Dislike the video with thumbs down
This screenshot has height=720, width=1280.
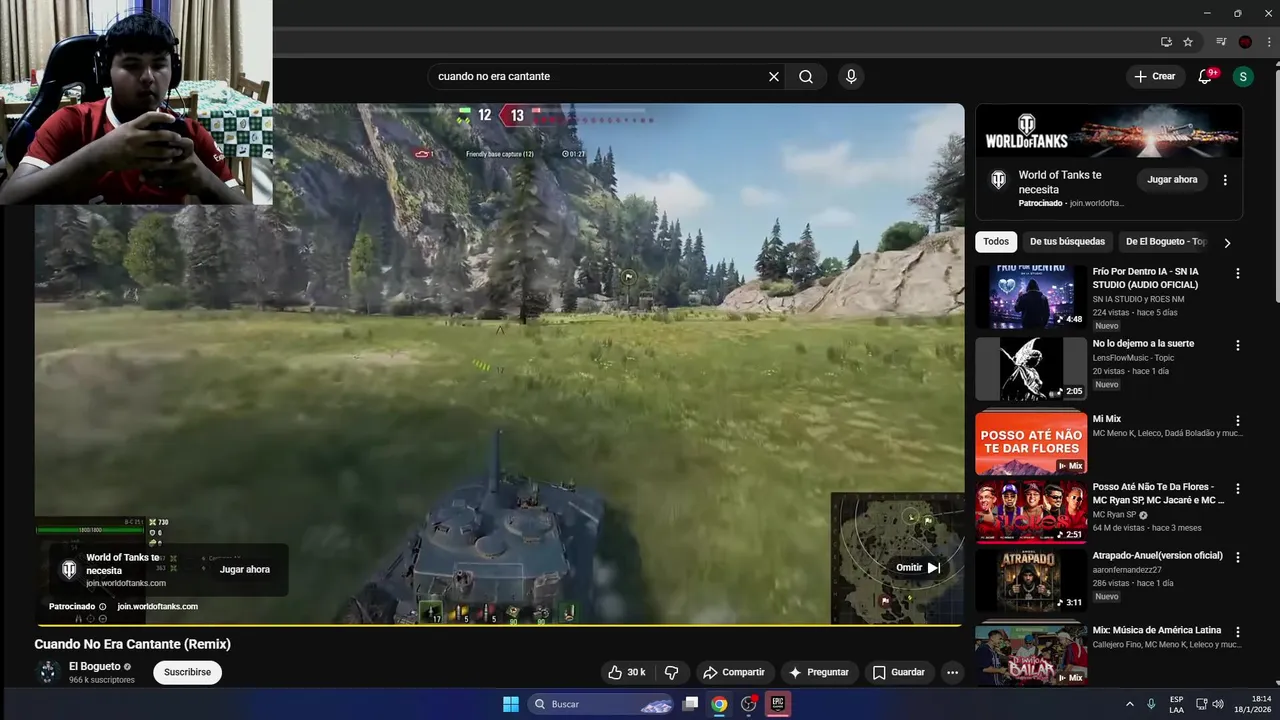pyautogui.click(x=672, y=672)
